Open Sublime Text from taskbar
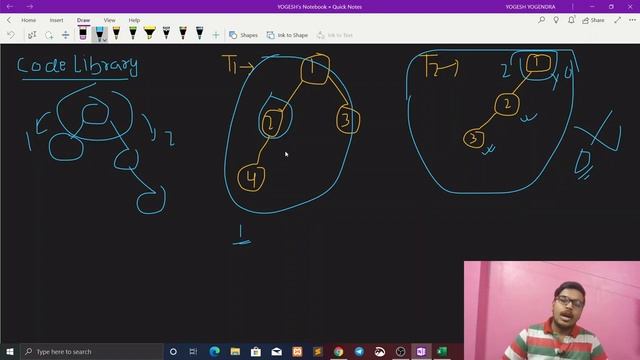640x360 pixels. tap(318, 351)
